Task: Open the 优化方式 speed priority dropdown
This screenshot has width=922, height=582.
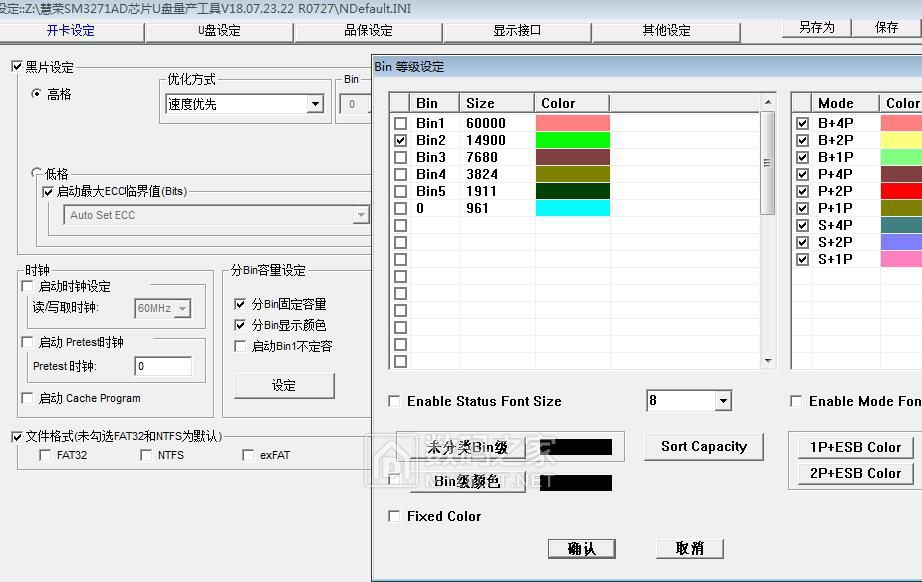Action: (x=315, y=104)
